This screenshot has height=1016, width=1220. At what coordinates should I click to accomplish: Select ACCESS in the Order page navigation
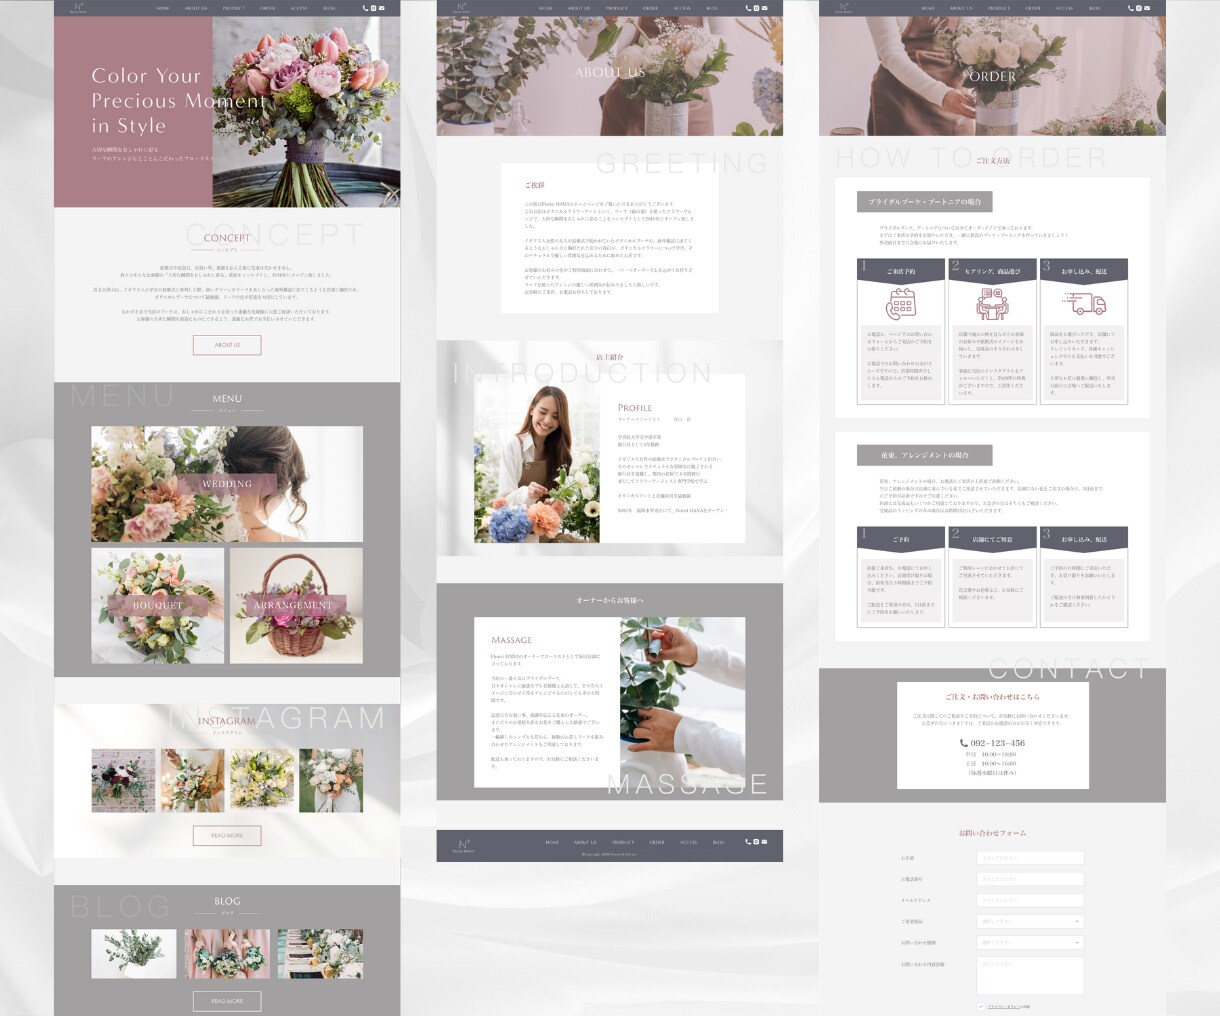[x=1064, y=8]
